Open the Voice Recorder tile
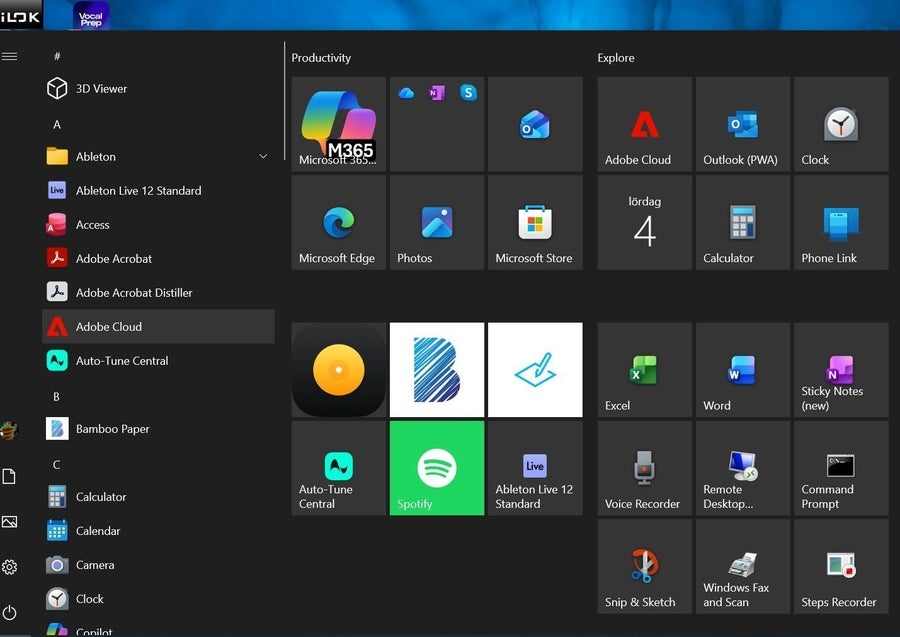 (x=645, y=468)
